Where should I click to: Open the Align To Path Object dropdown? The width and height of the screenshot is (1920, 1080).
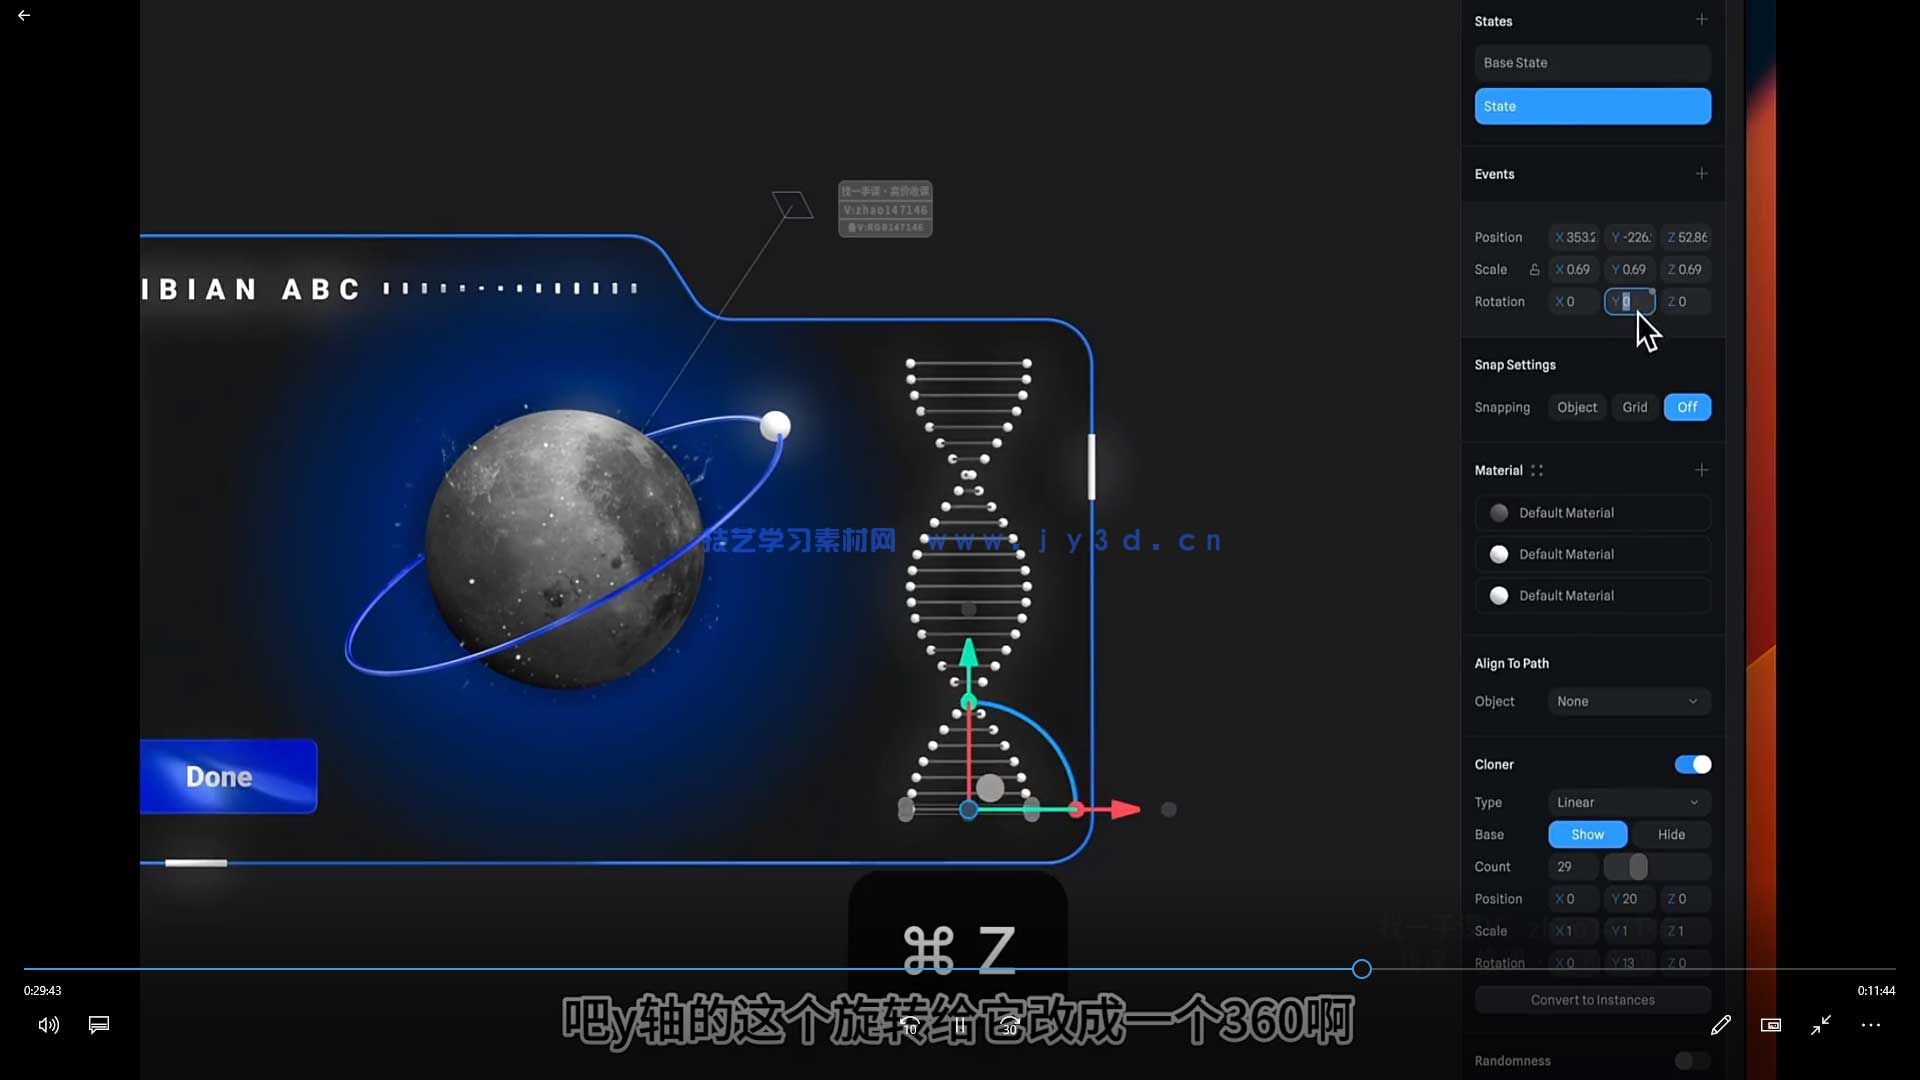tap(1627, 701)
